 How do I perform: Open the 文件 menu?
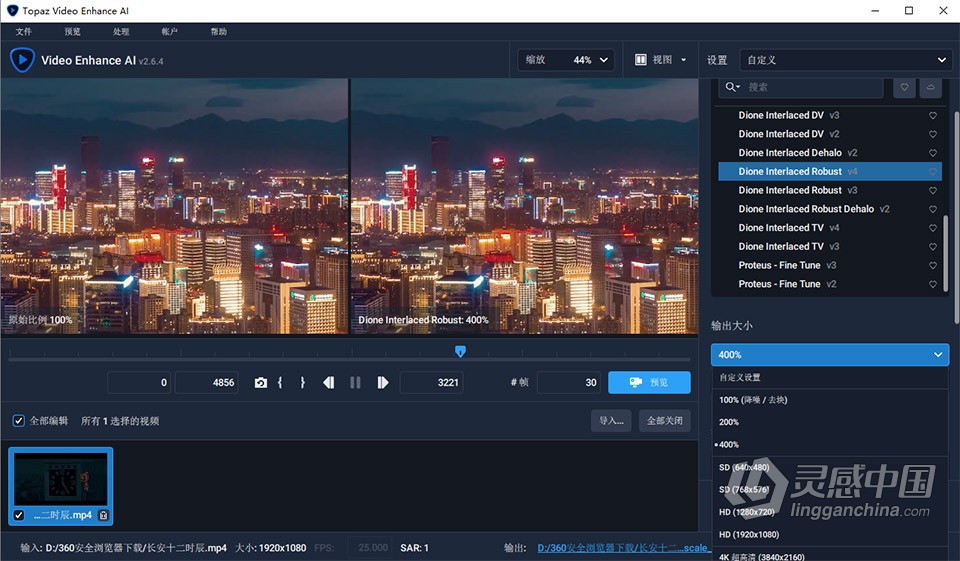[23, 32]
